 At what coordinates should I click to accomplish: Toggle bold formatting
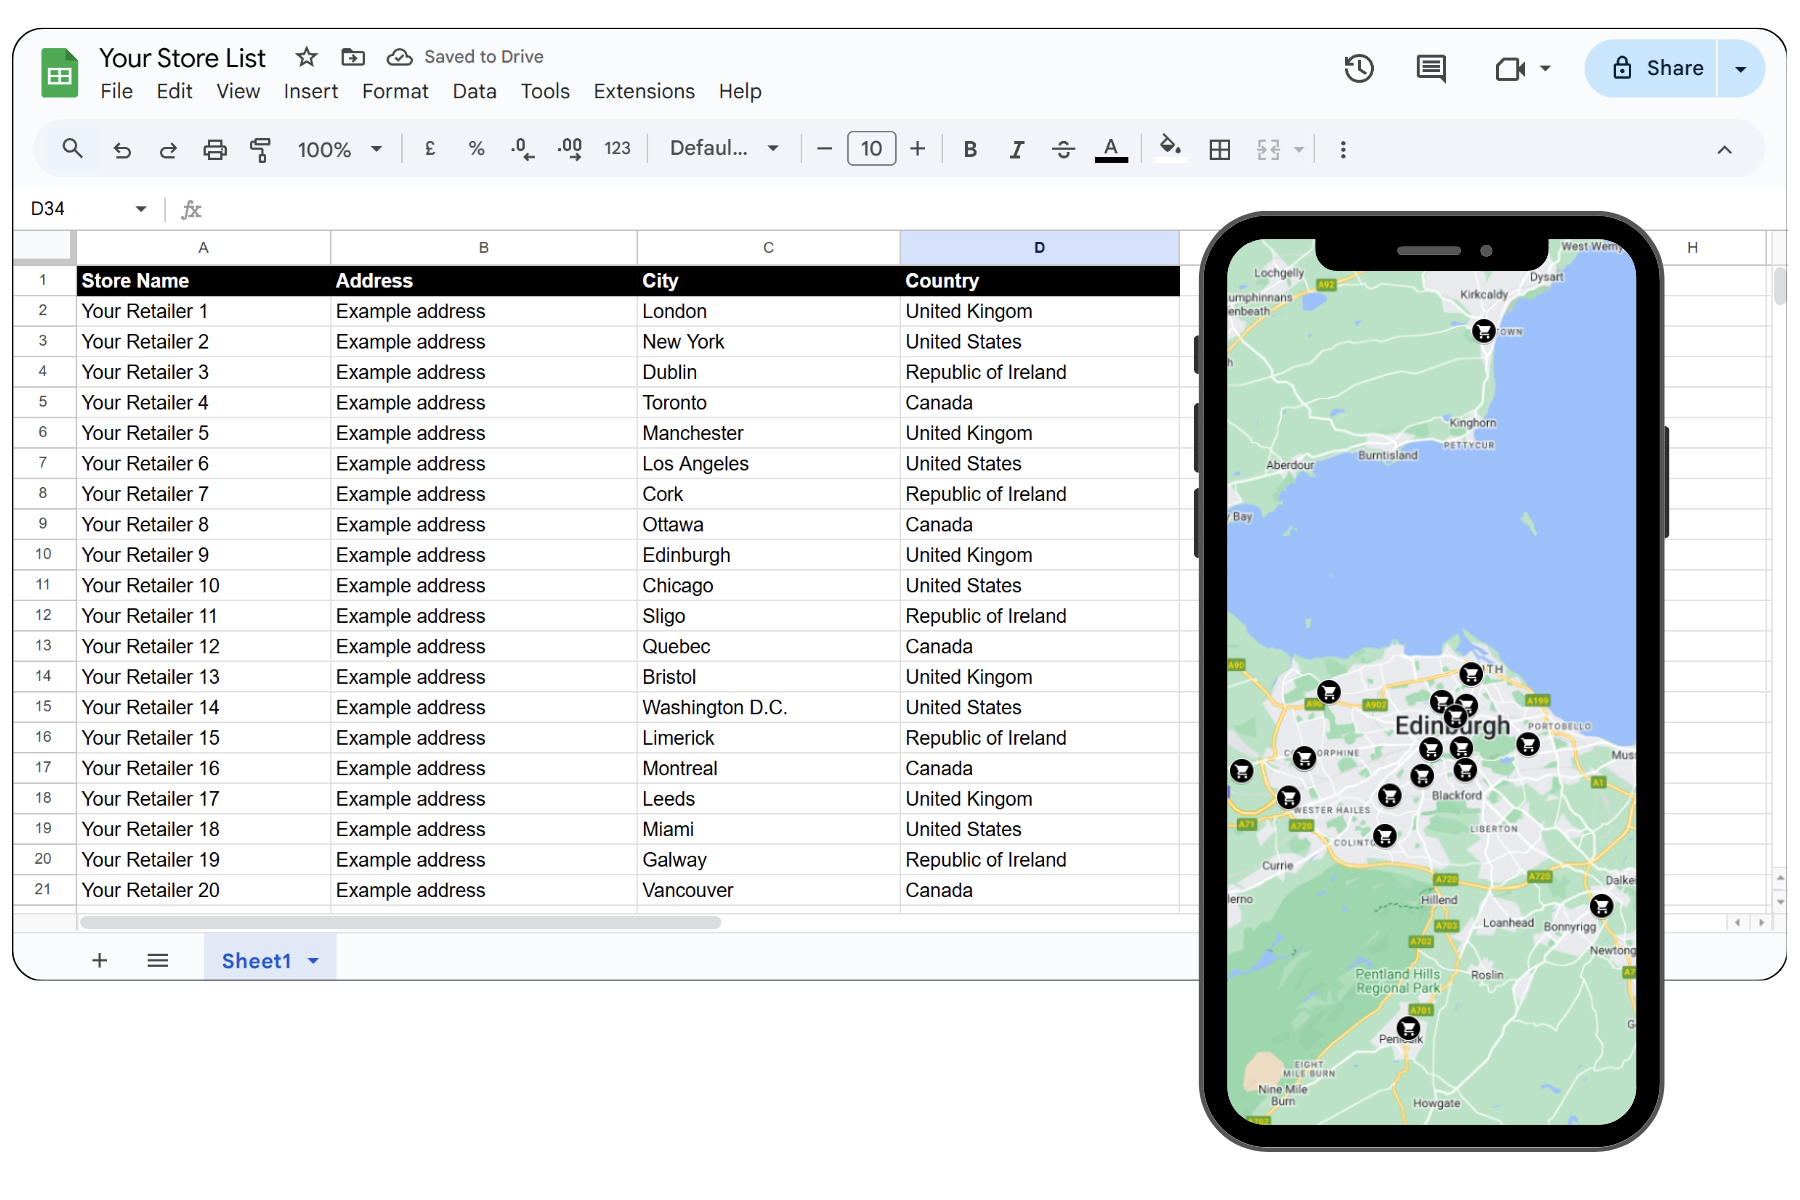tap(969, 150)
